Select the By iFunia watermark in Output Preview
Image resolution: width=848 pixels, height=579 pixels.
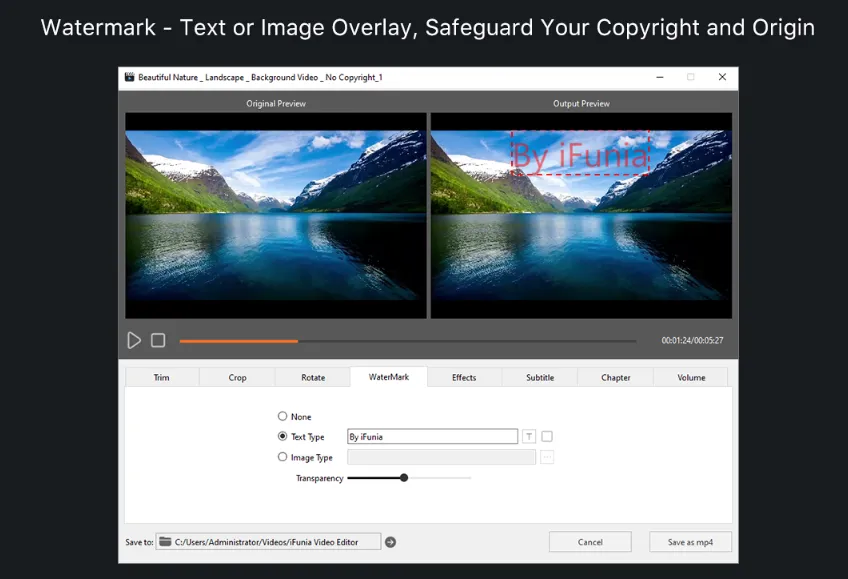tap(580, 154)
